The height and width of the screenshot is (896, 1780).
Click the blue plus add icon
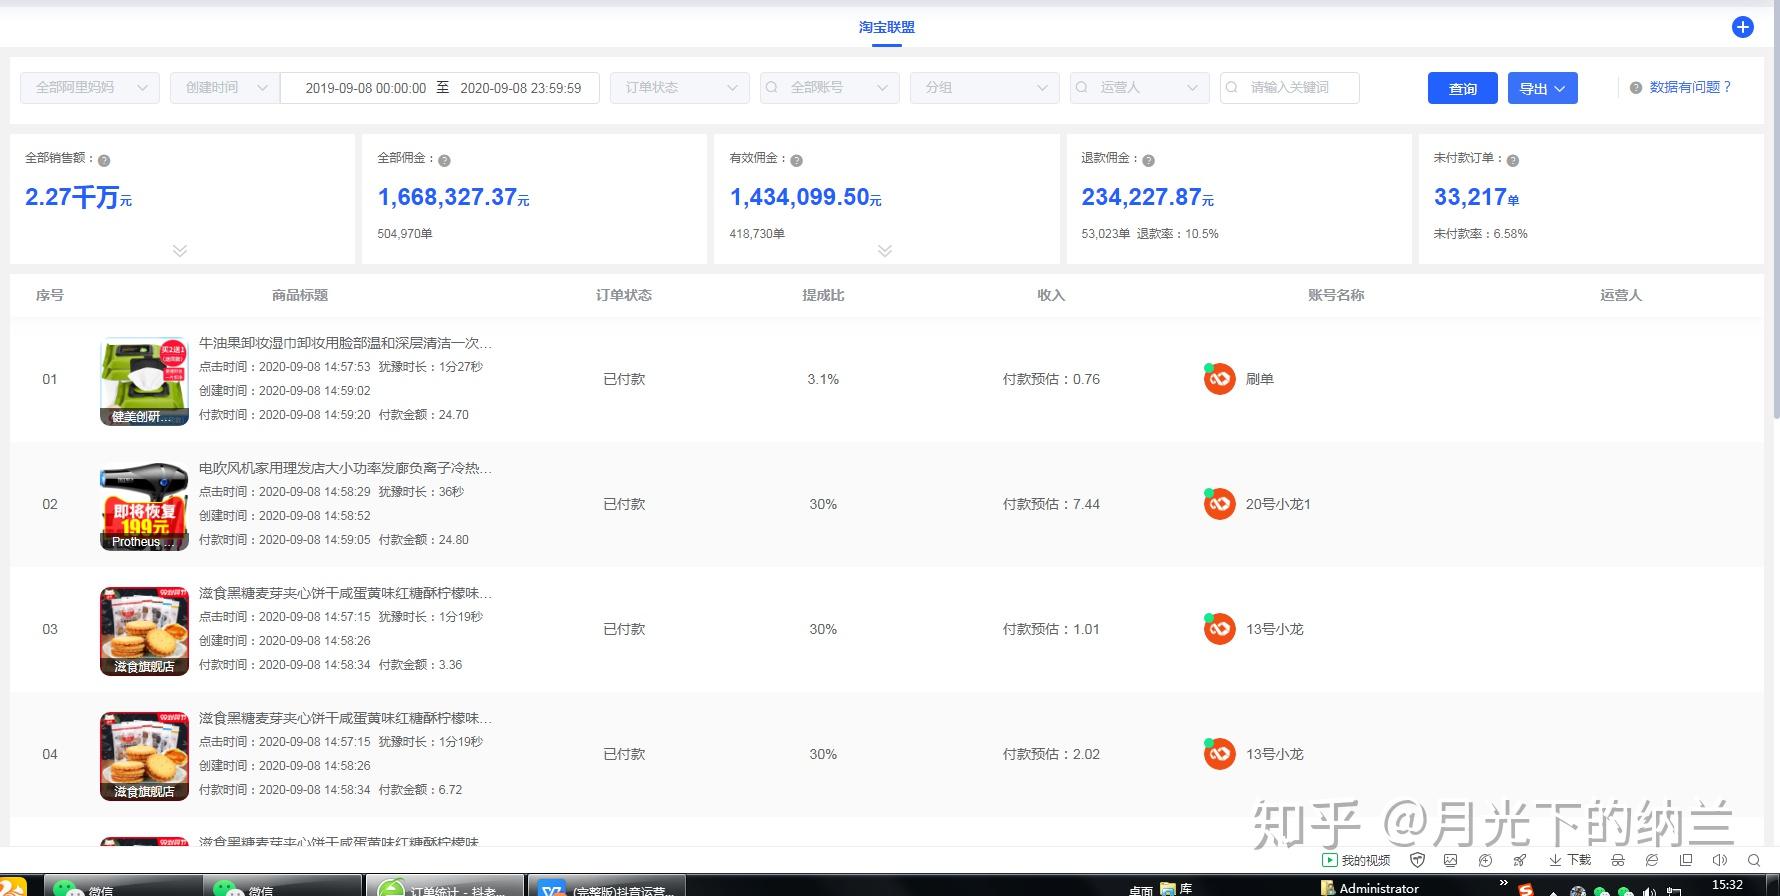(x=1743, y=27)
